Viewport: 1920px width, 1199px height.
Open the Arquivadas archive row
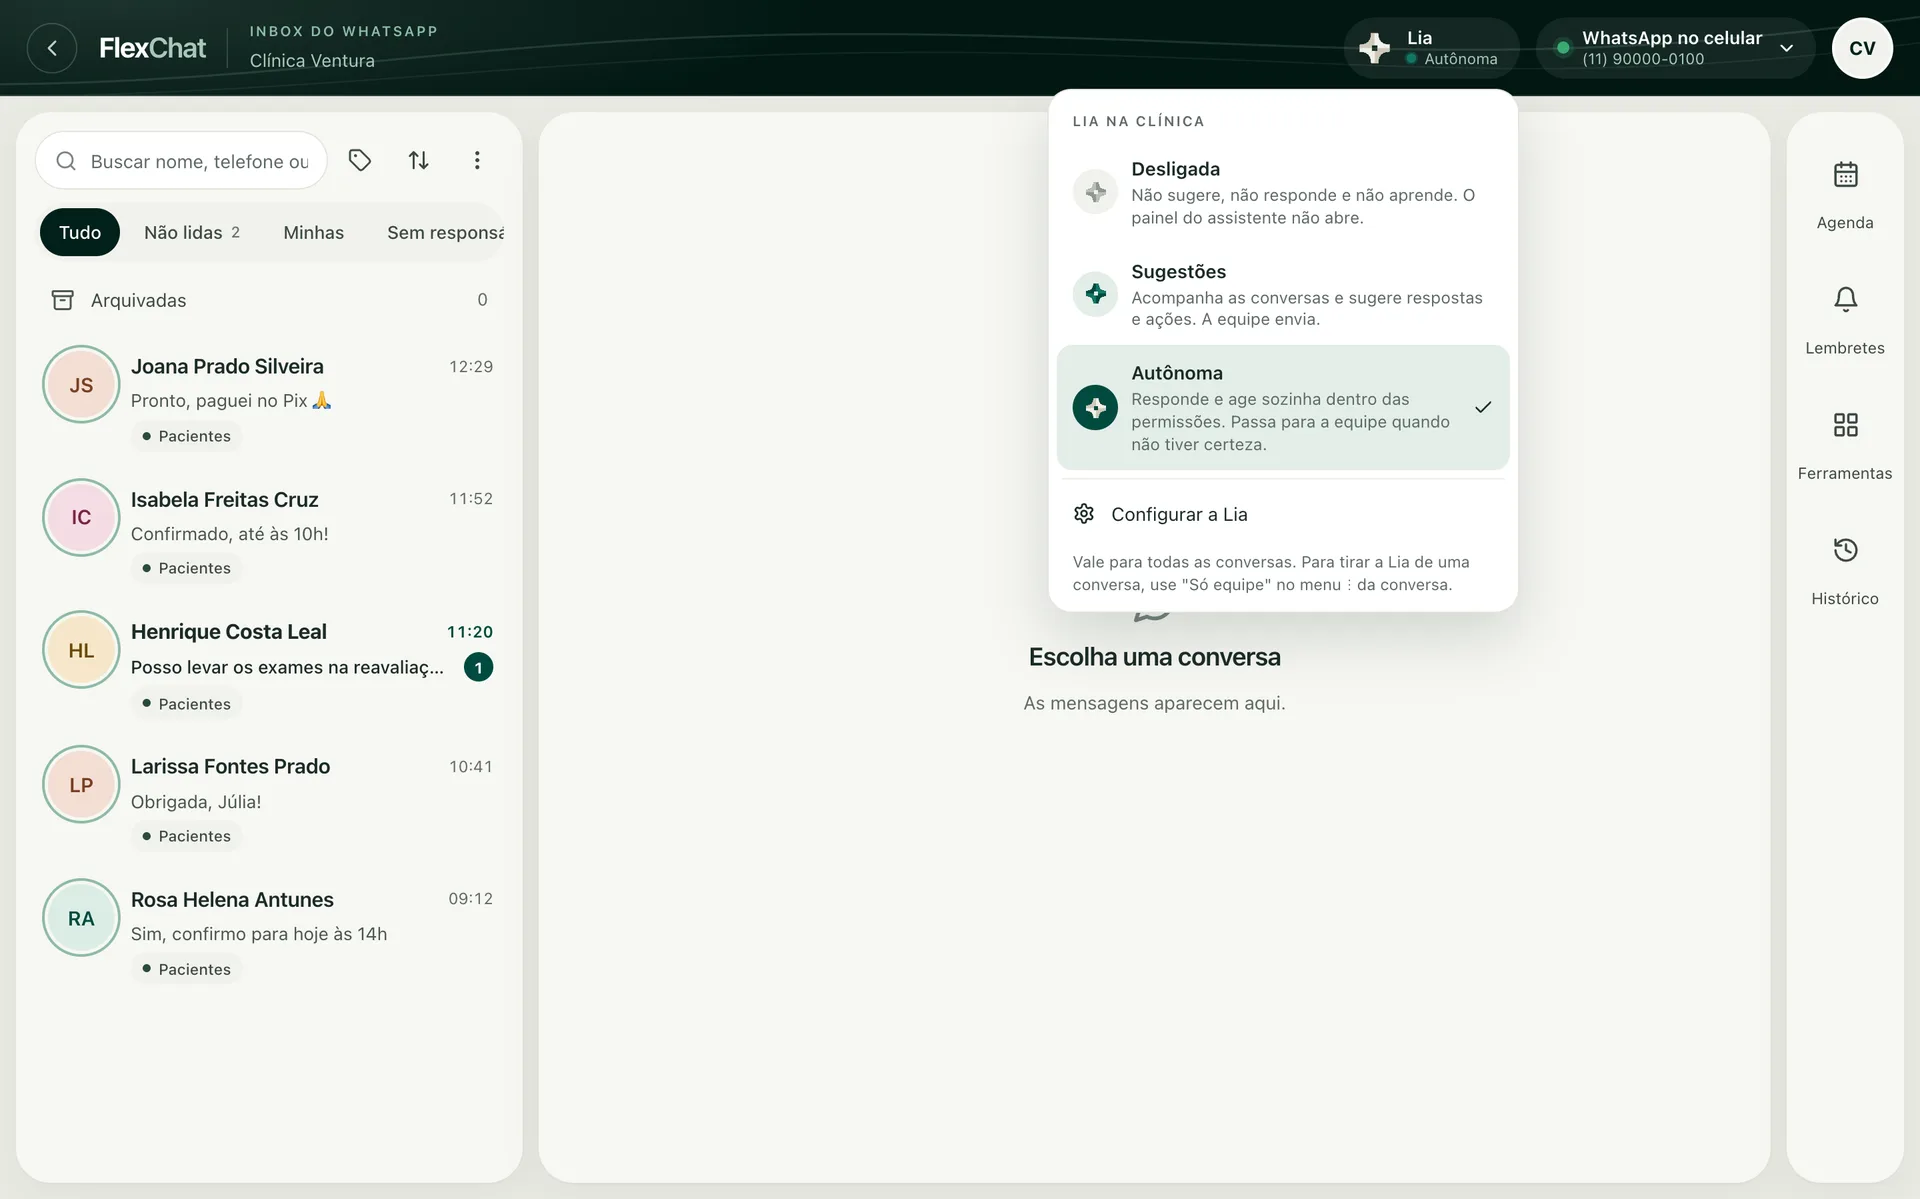tap(269, 300)
